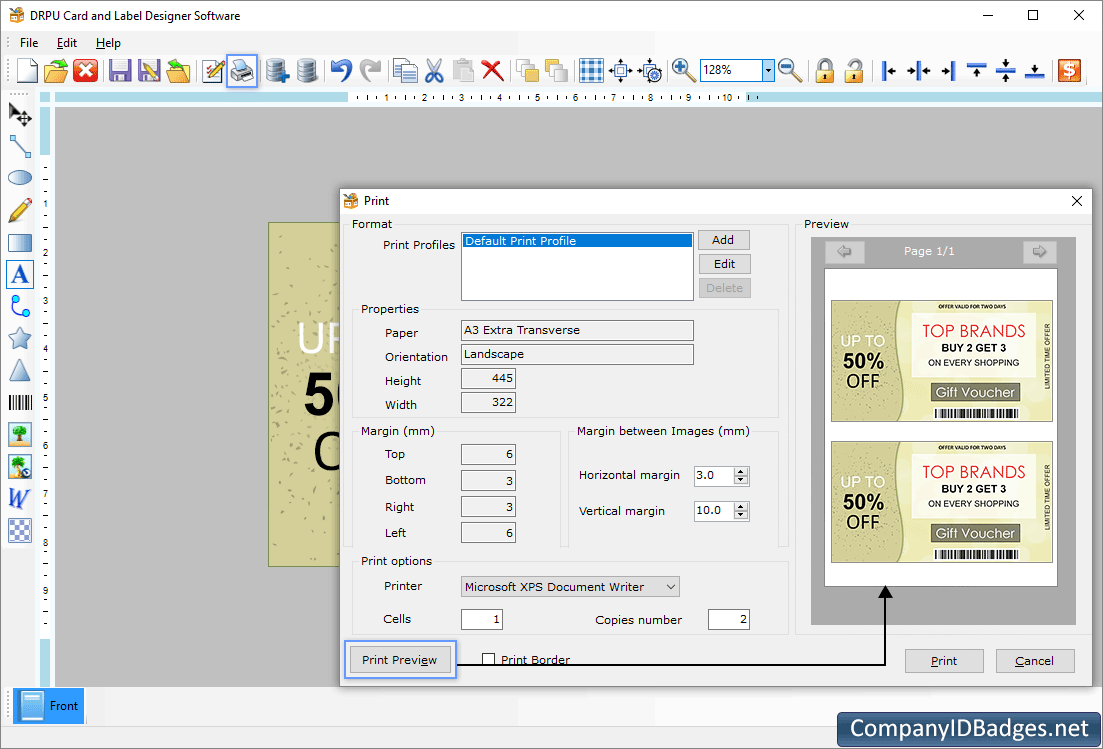
Task: Open the Help menu
Action: [x=108, y=43]
